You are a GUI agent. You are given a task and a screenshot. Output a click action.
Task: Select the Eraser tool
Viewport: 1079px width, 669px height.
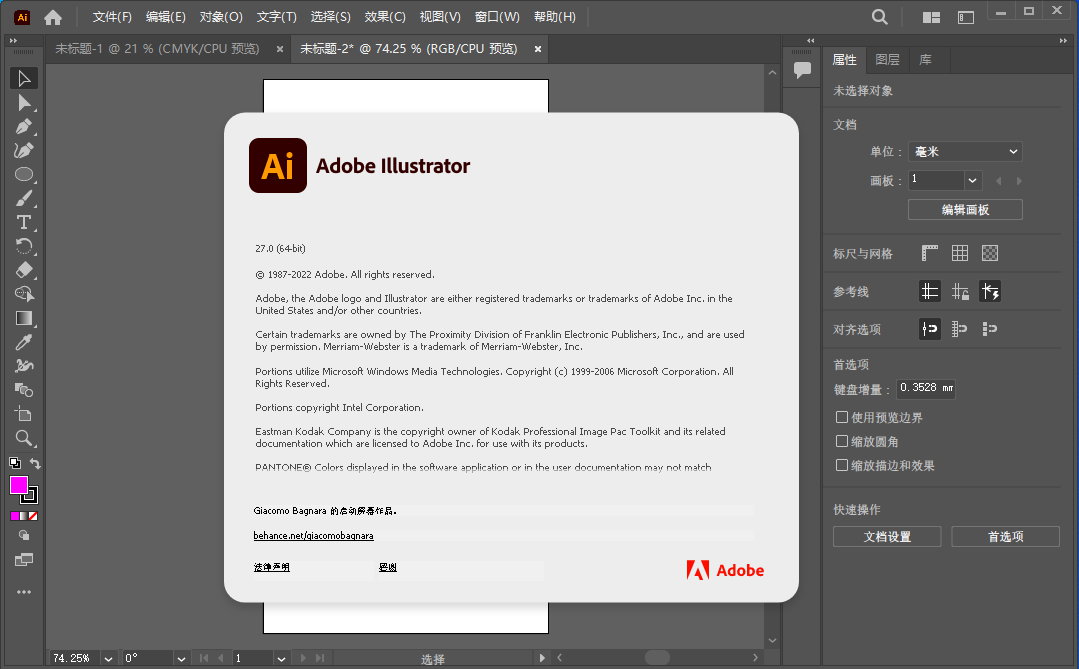(x=24, y=270)
